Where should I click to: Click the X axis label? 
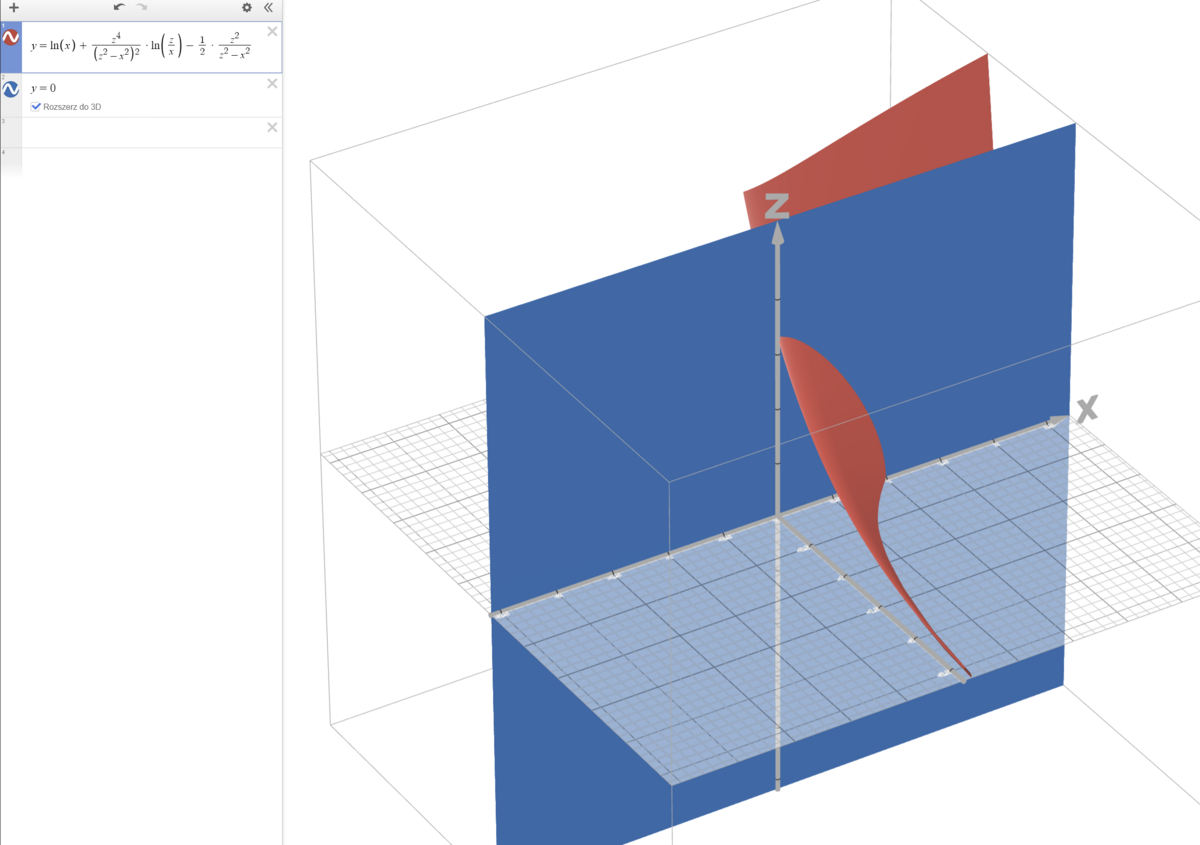[x=1086, y=407]
